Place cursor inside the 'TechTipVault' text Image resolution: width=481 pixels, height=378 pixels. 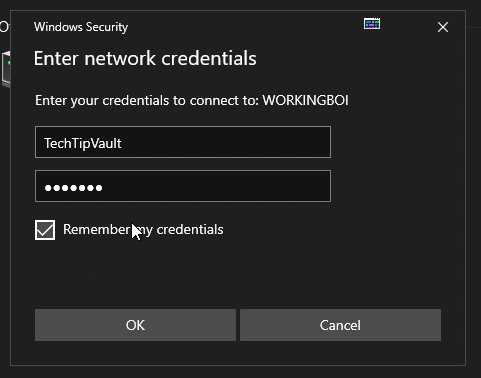[83, 143]
